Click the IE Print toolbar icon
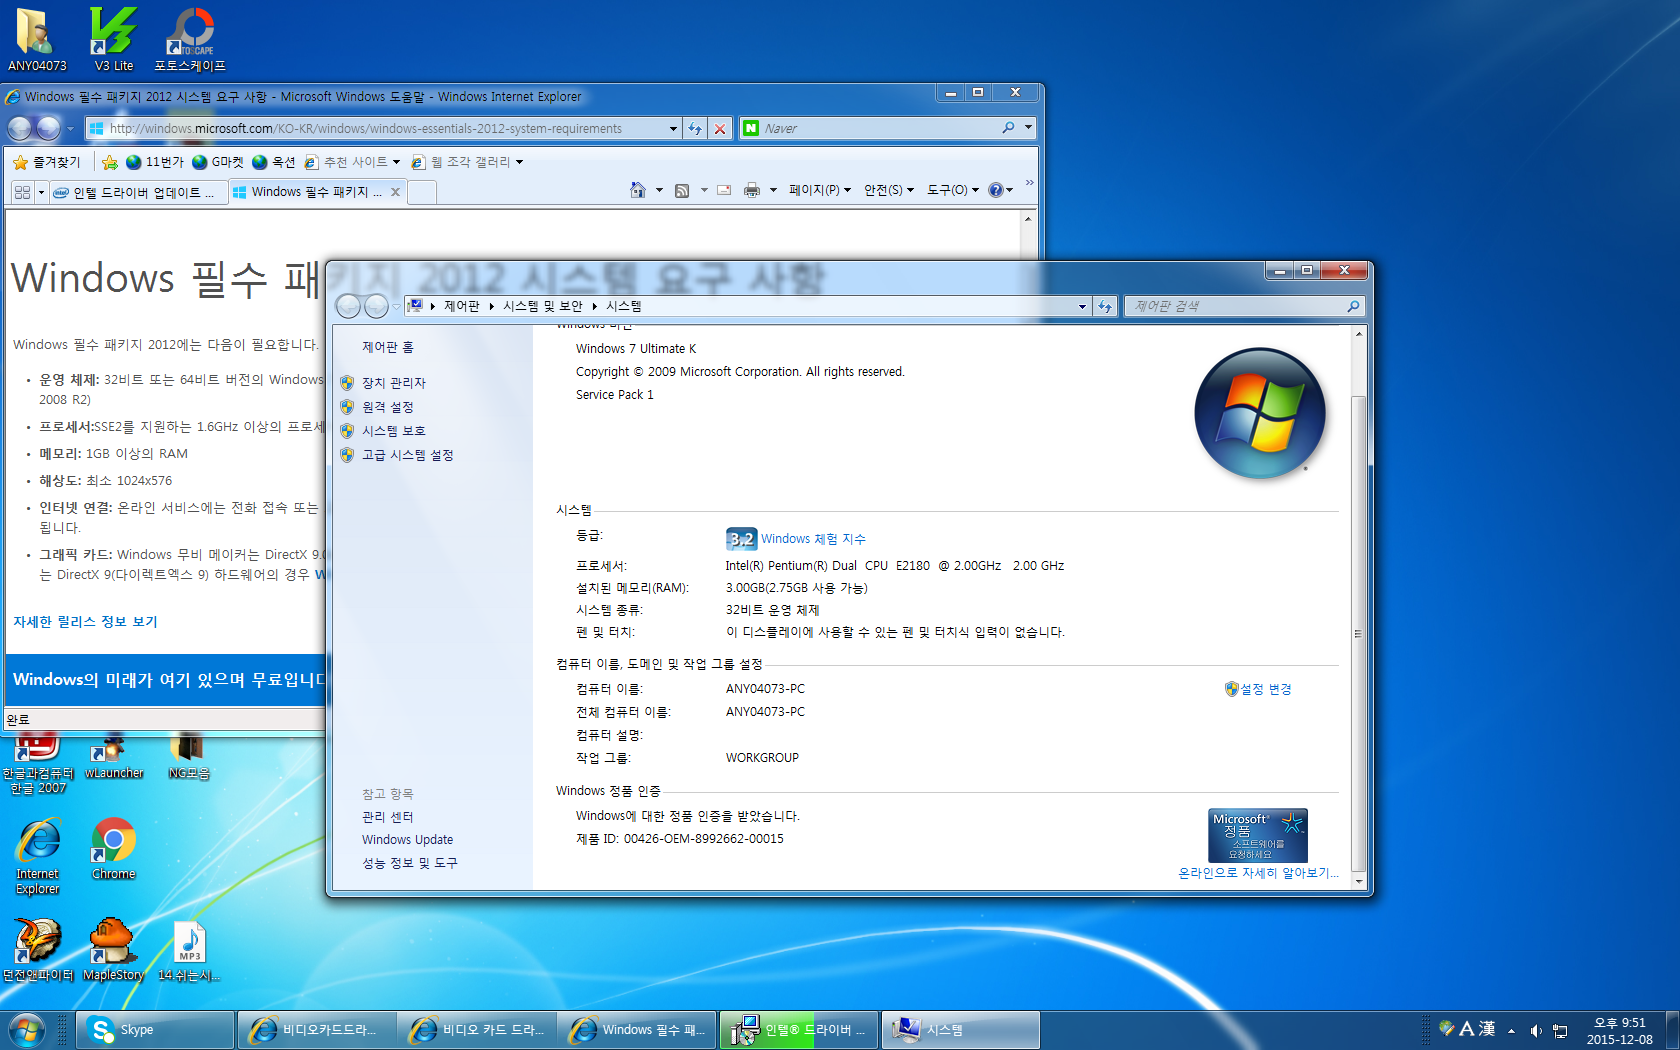 (751, 190)
